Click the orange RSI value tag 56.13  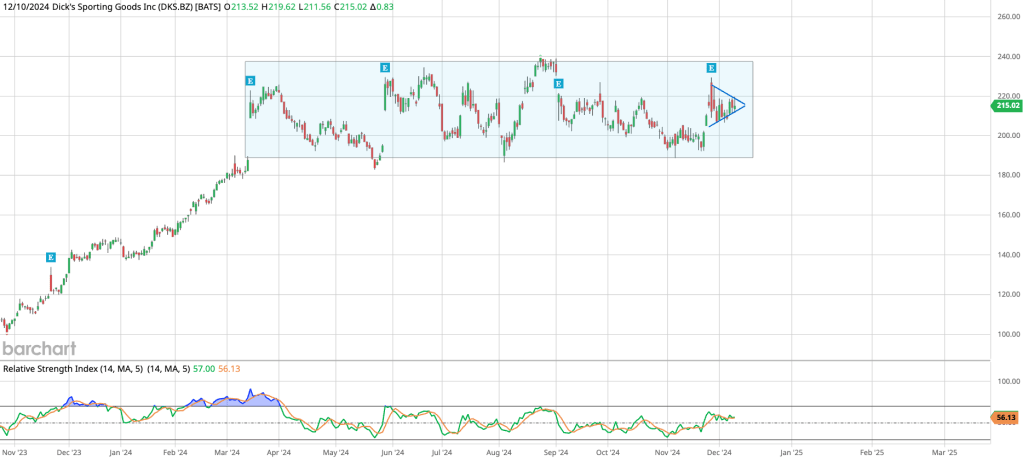pyautogui.click(x=1006, y=417)
